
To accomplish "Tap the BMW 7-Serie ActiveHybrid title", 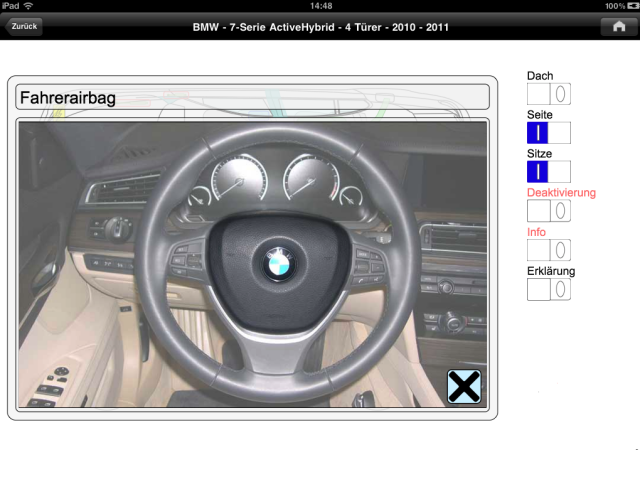I will [x=320, y=27].
